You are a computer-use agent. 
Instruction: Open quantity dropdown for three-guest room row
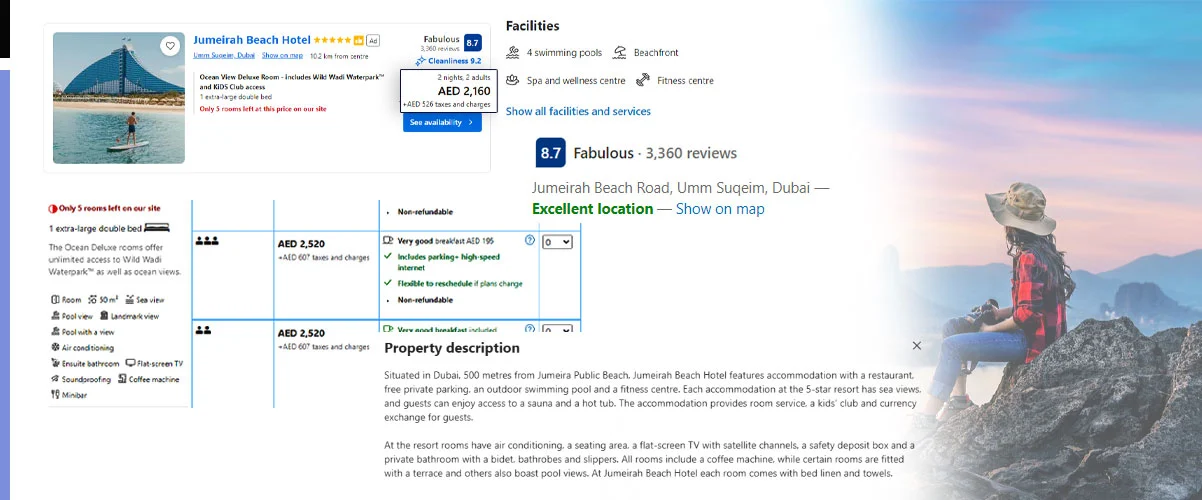pyautogui.click(x=557, y=242)
